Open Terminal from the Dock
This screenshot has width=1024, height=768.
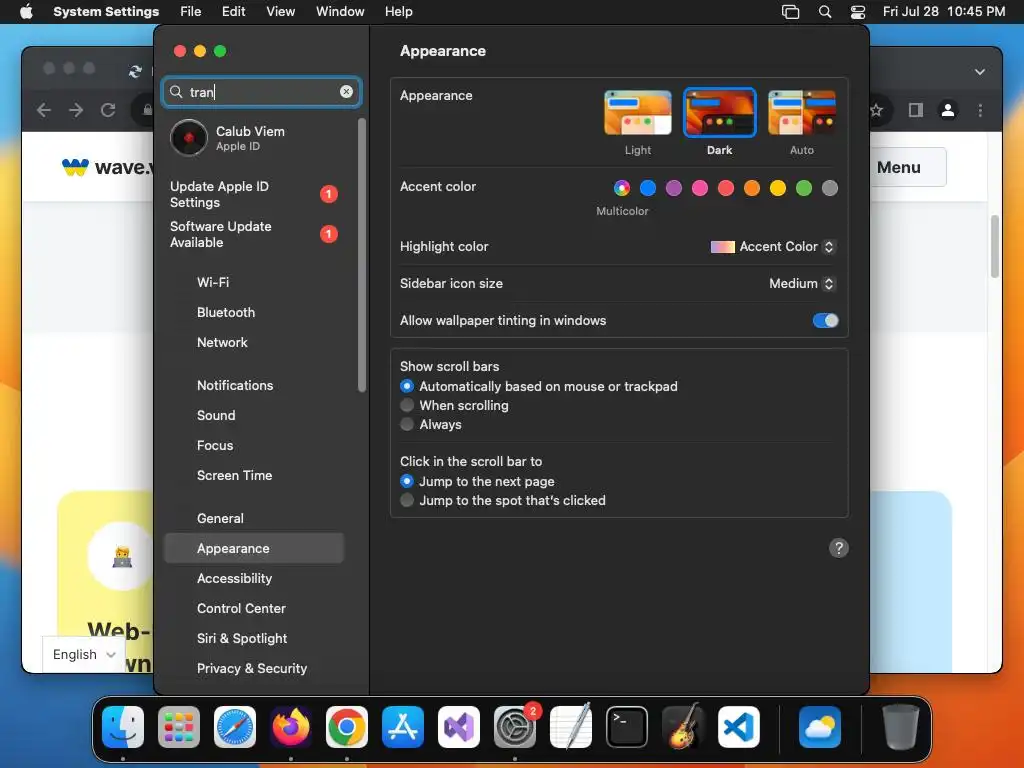[627, 727]
